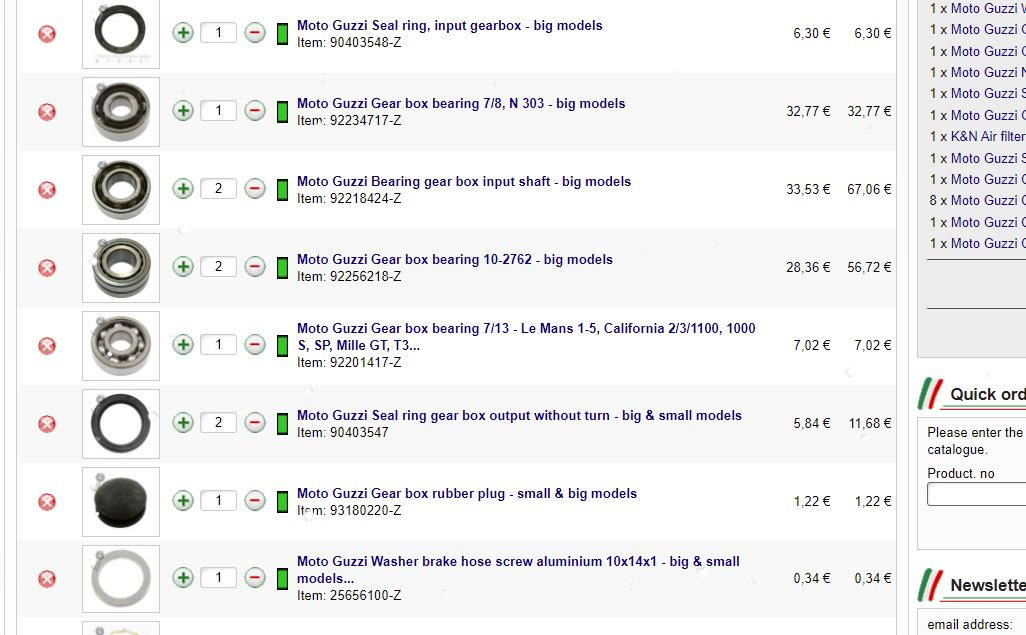Viewport: 1026px width, 635px height.
Task: Remove Gear box bearing 10-2762 item
Action: pyautogui.click(x=47, y=268)
